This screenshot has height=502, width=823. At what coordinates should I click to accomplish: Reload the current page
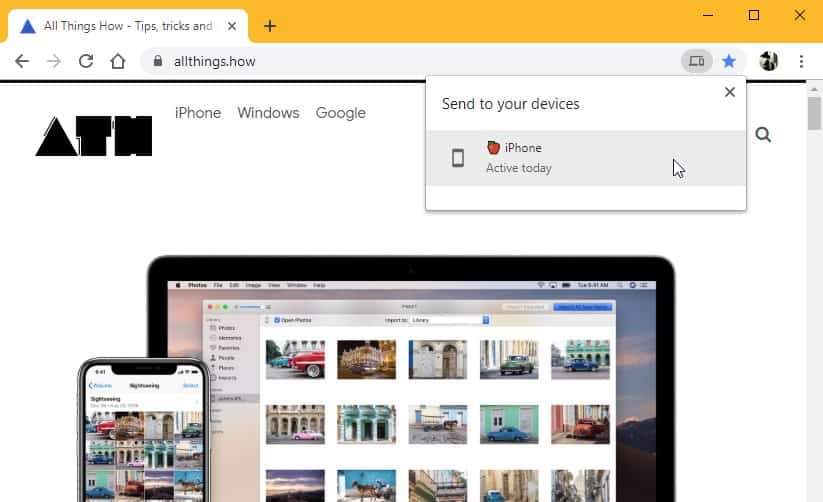click(86, 61)
